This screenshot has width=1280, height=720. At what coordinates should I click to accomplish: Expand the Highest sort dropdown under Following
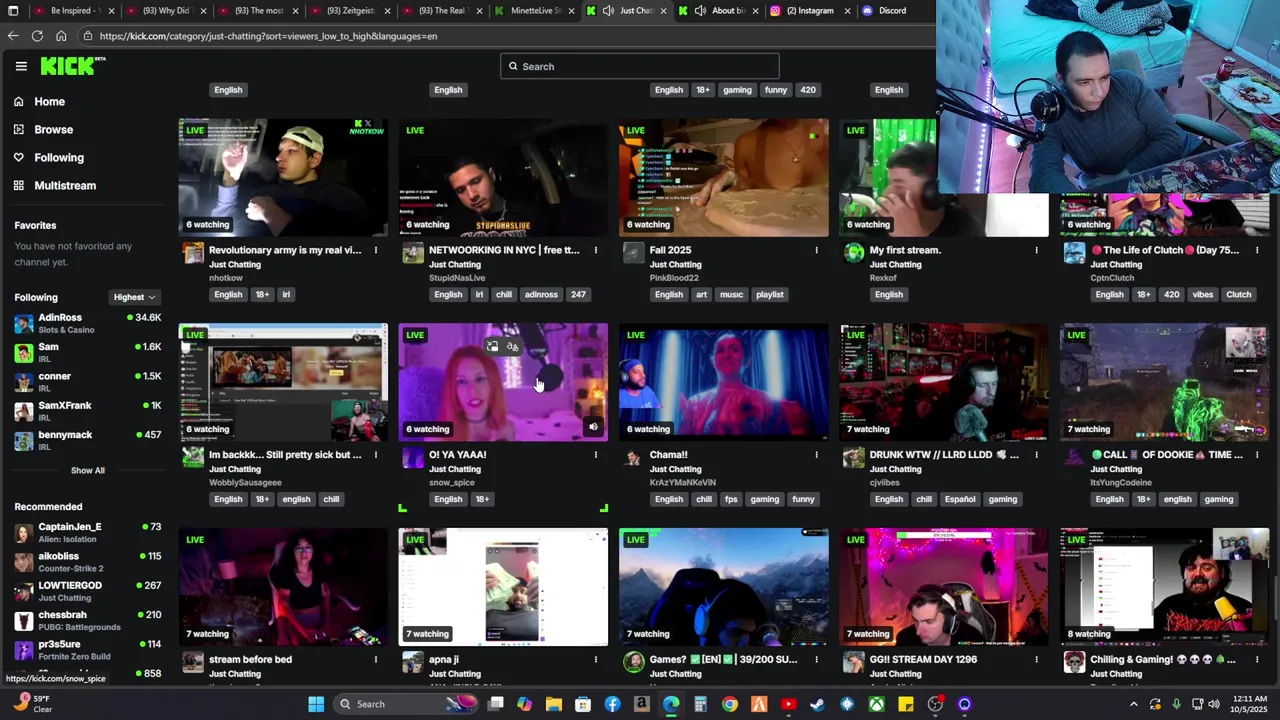pos(134,297)
